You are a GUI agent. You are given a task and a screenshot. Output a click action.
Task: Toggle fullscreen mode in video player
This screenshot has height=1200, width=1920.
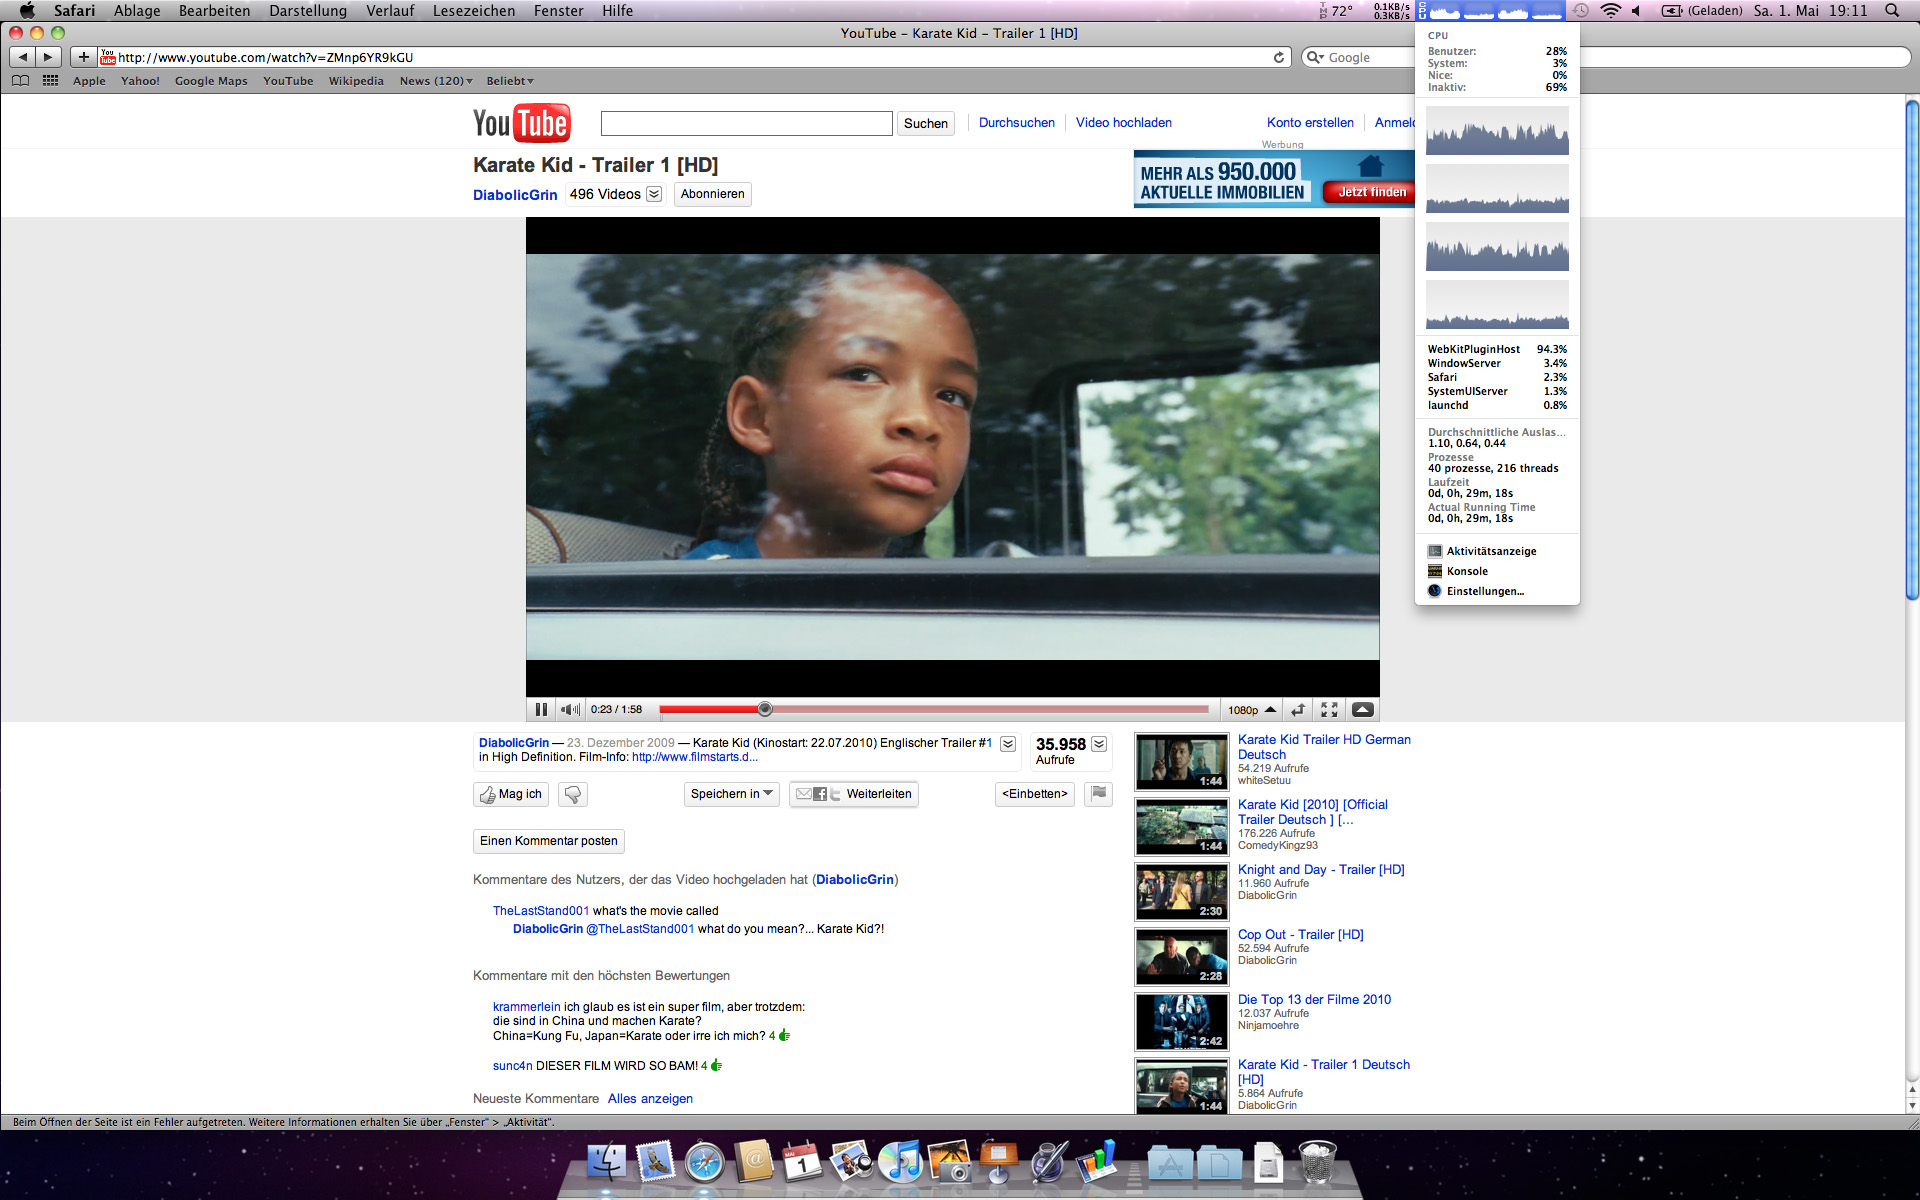coord(1329,709)
